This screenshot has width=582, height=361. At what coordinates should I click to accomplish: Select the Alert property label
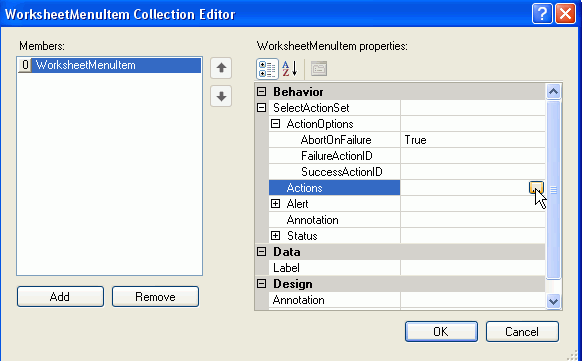tap(297, 204)
